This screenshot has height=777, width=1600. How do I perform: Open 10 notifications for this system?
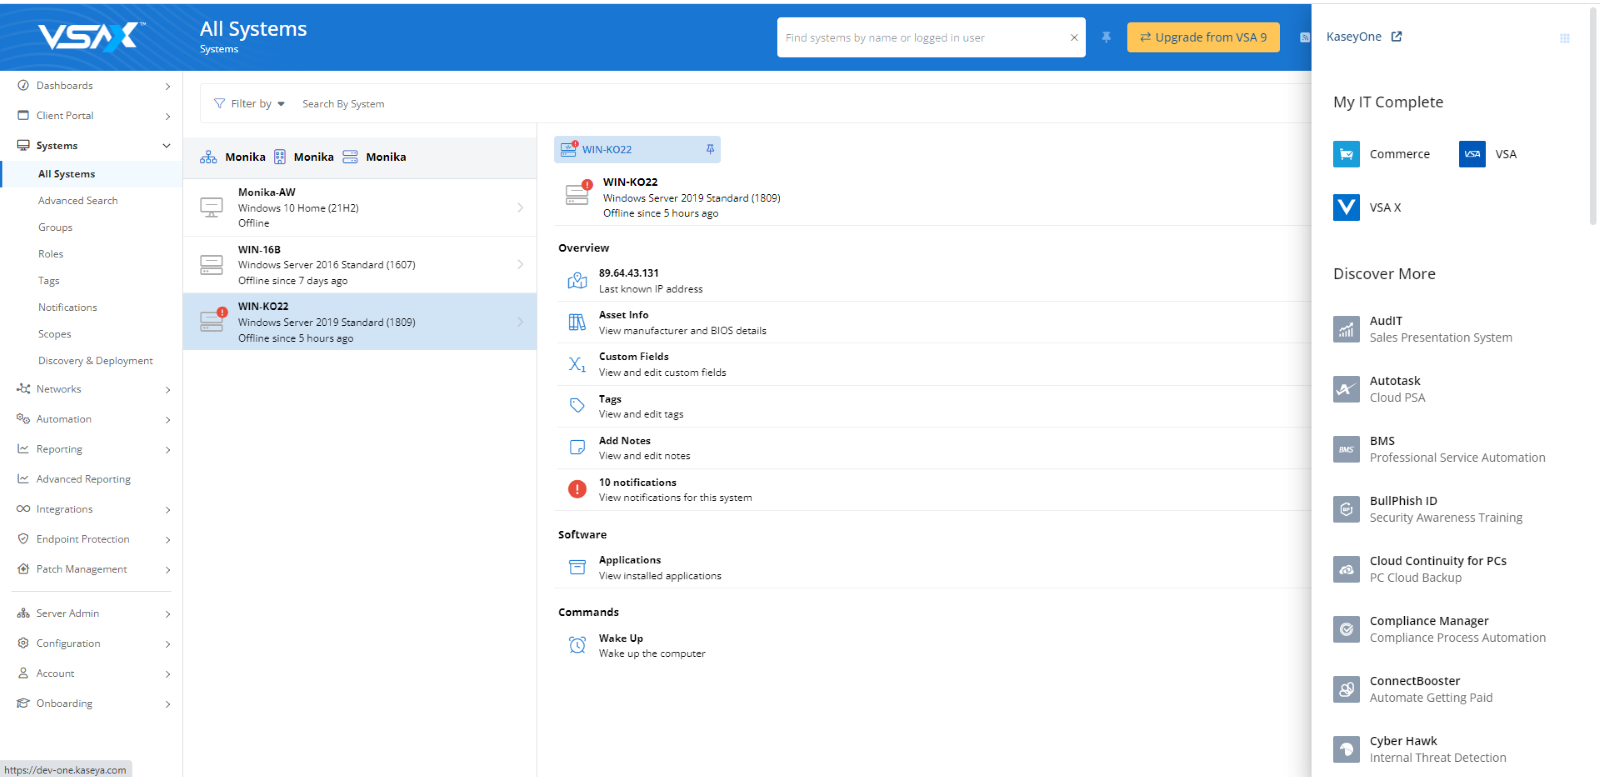934,490
